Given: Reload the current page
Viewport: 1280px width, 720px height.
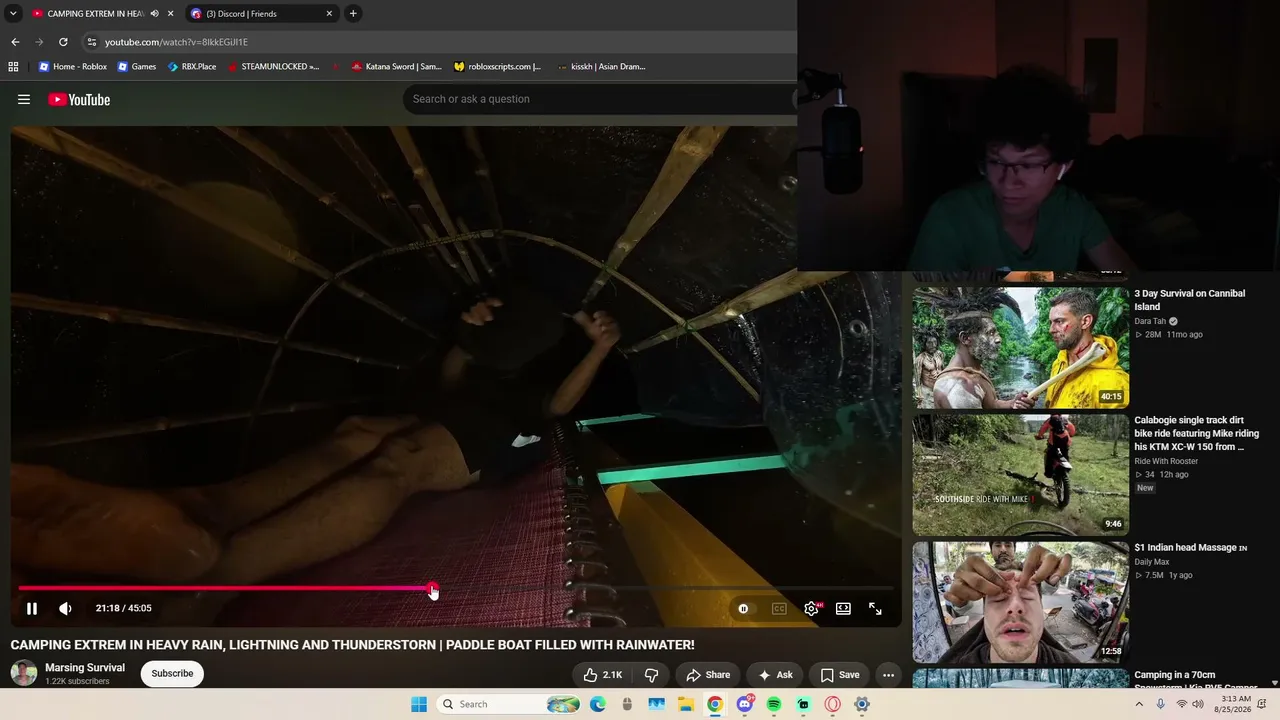Looking at the screenshot, I should click(x=63, y=42).
